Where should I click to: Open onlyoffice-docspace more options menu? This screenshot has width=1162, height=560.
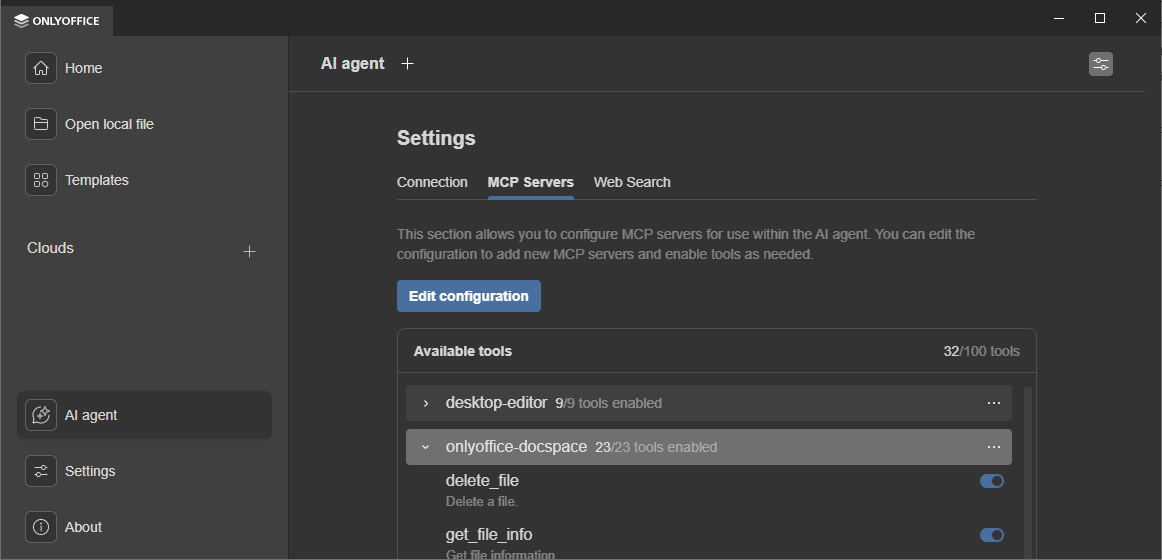click(x=993, y=447)
